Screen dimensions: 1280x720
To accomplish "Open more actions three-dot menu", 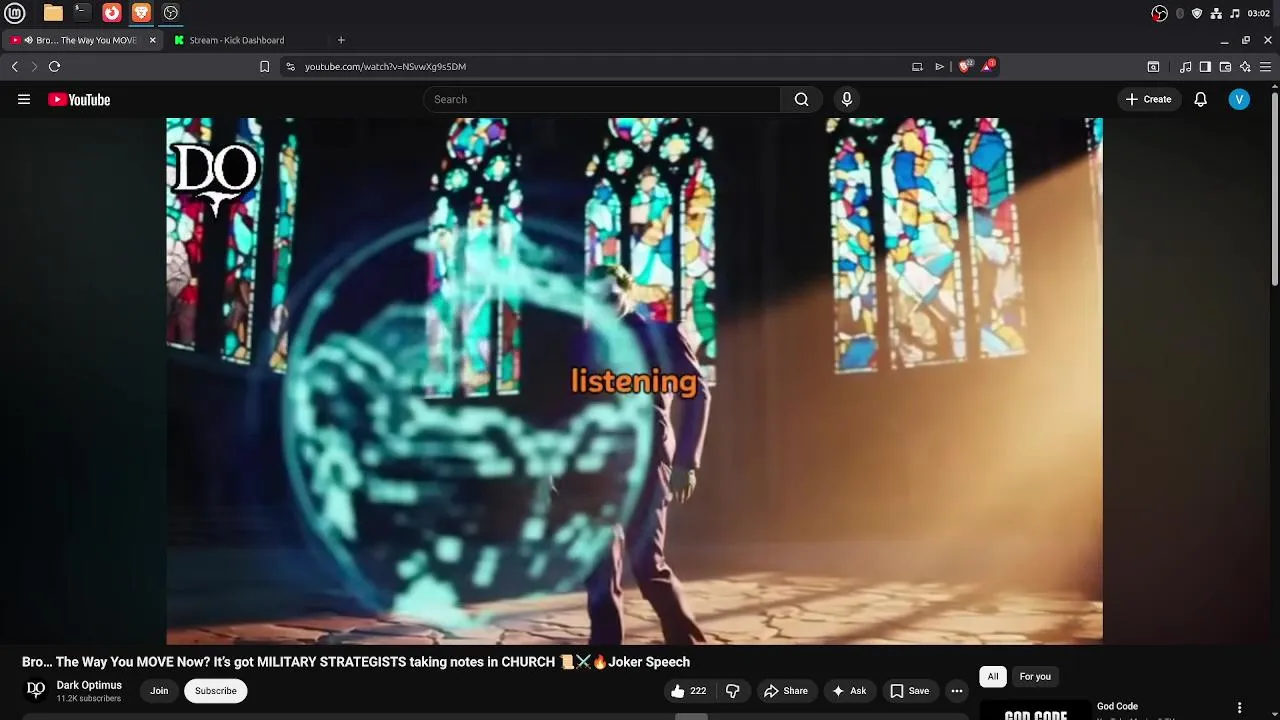I will (957, 690).
